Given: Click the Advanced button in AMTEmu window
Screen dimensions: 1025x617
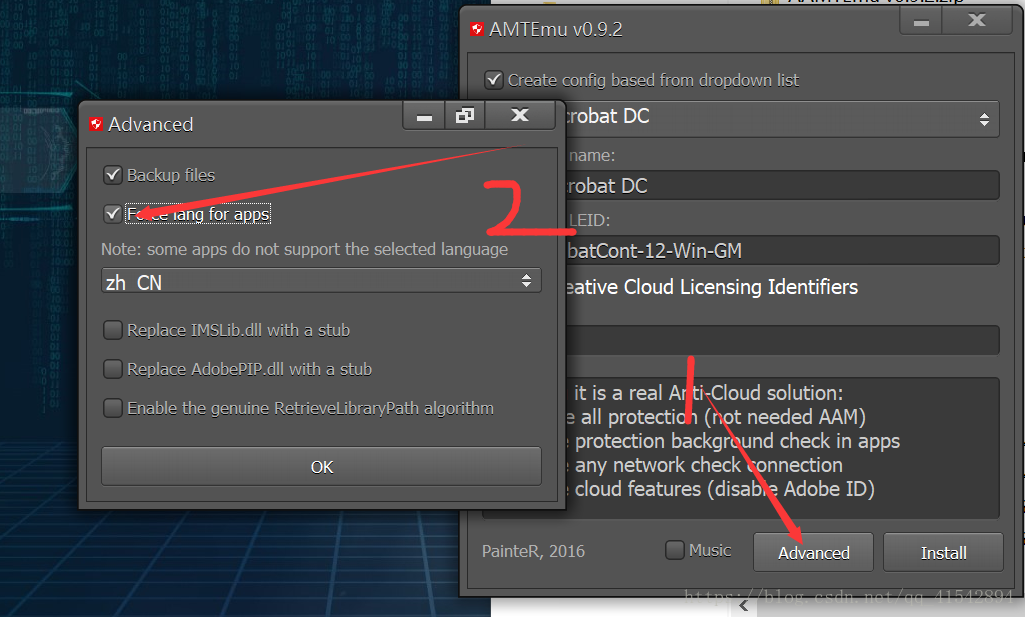Looking at the screenshot, I should click(813, 553).
